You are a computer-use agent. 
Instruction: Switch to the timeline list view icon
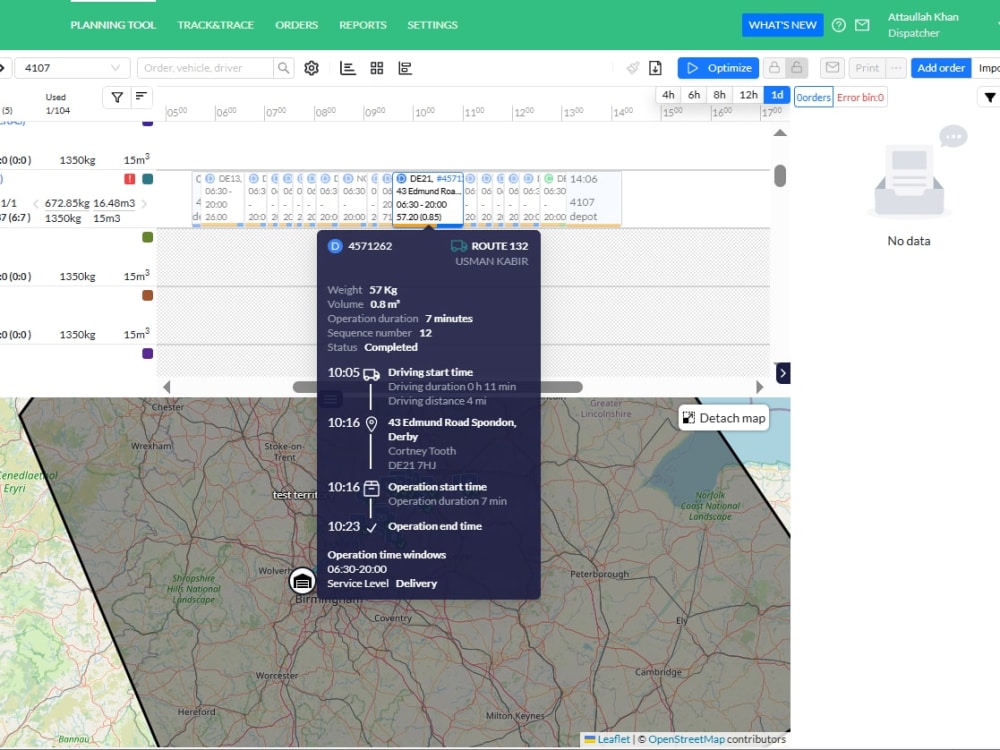(348, 68)
